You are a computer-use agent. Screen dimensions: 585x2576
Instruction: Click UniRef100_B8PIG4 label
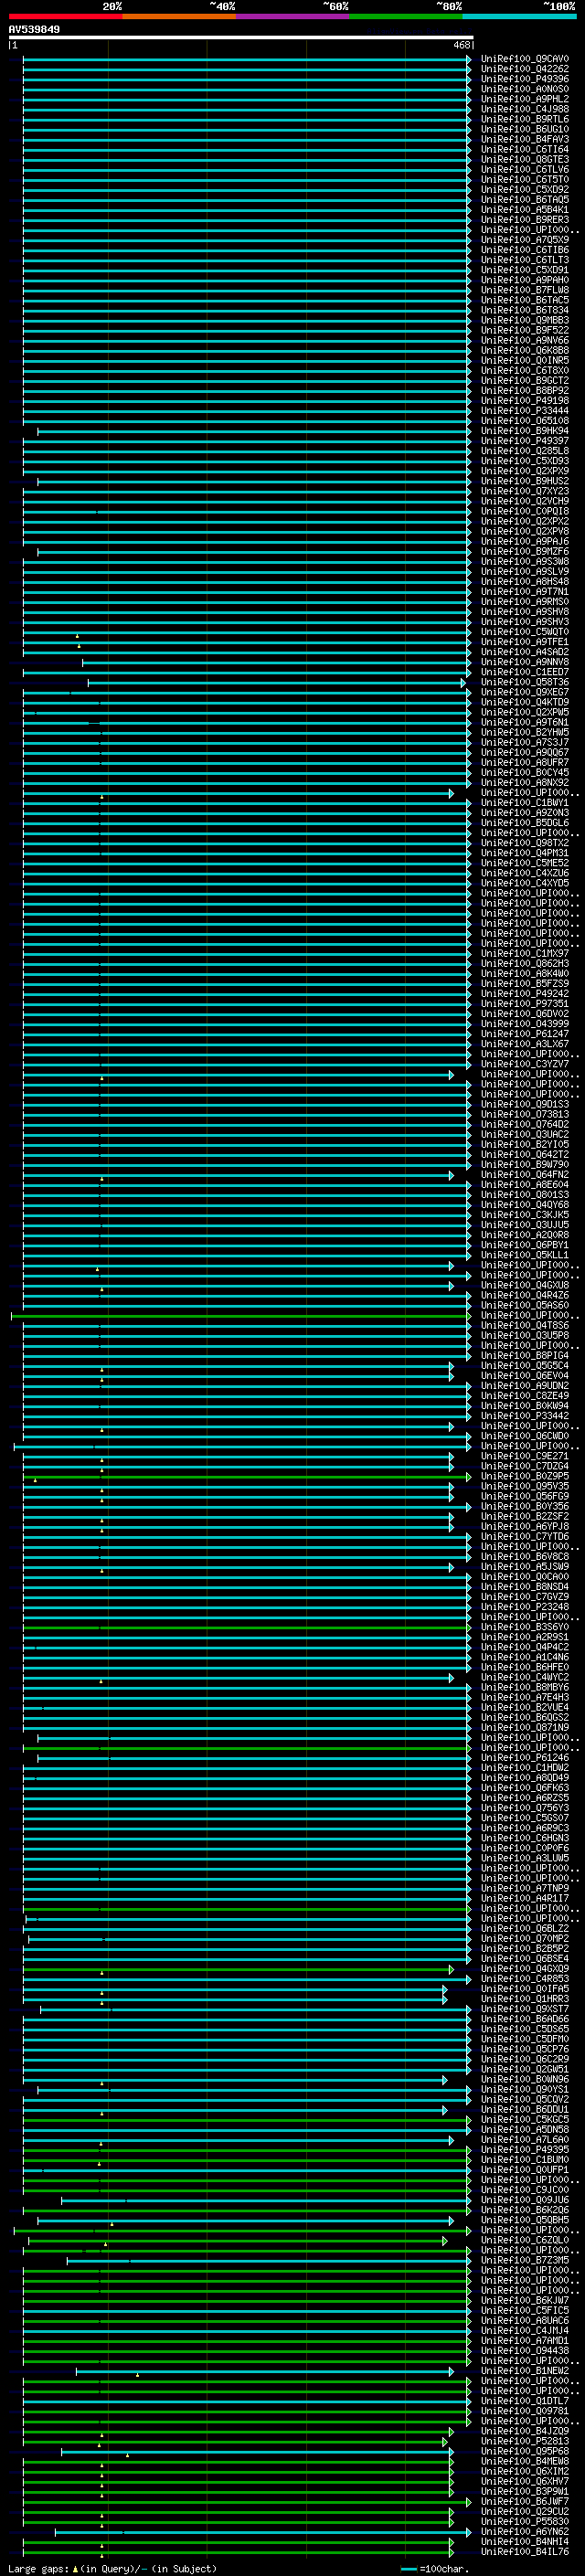tap(525, 1356)
